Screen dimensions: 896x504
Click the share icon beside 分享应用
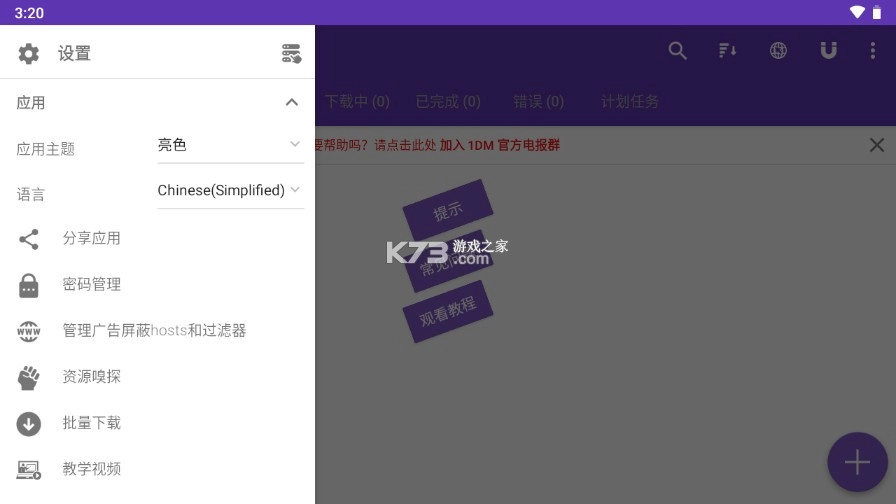tap(29, 239)
